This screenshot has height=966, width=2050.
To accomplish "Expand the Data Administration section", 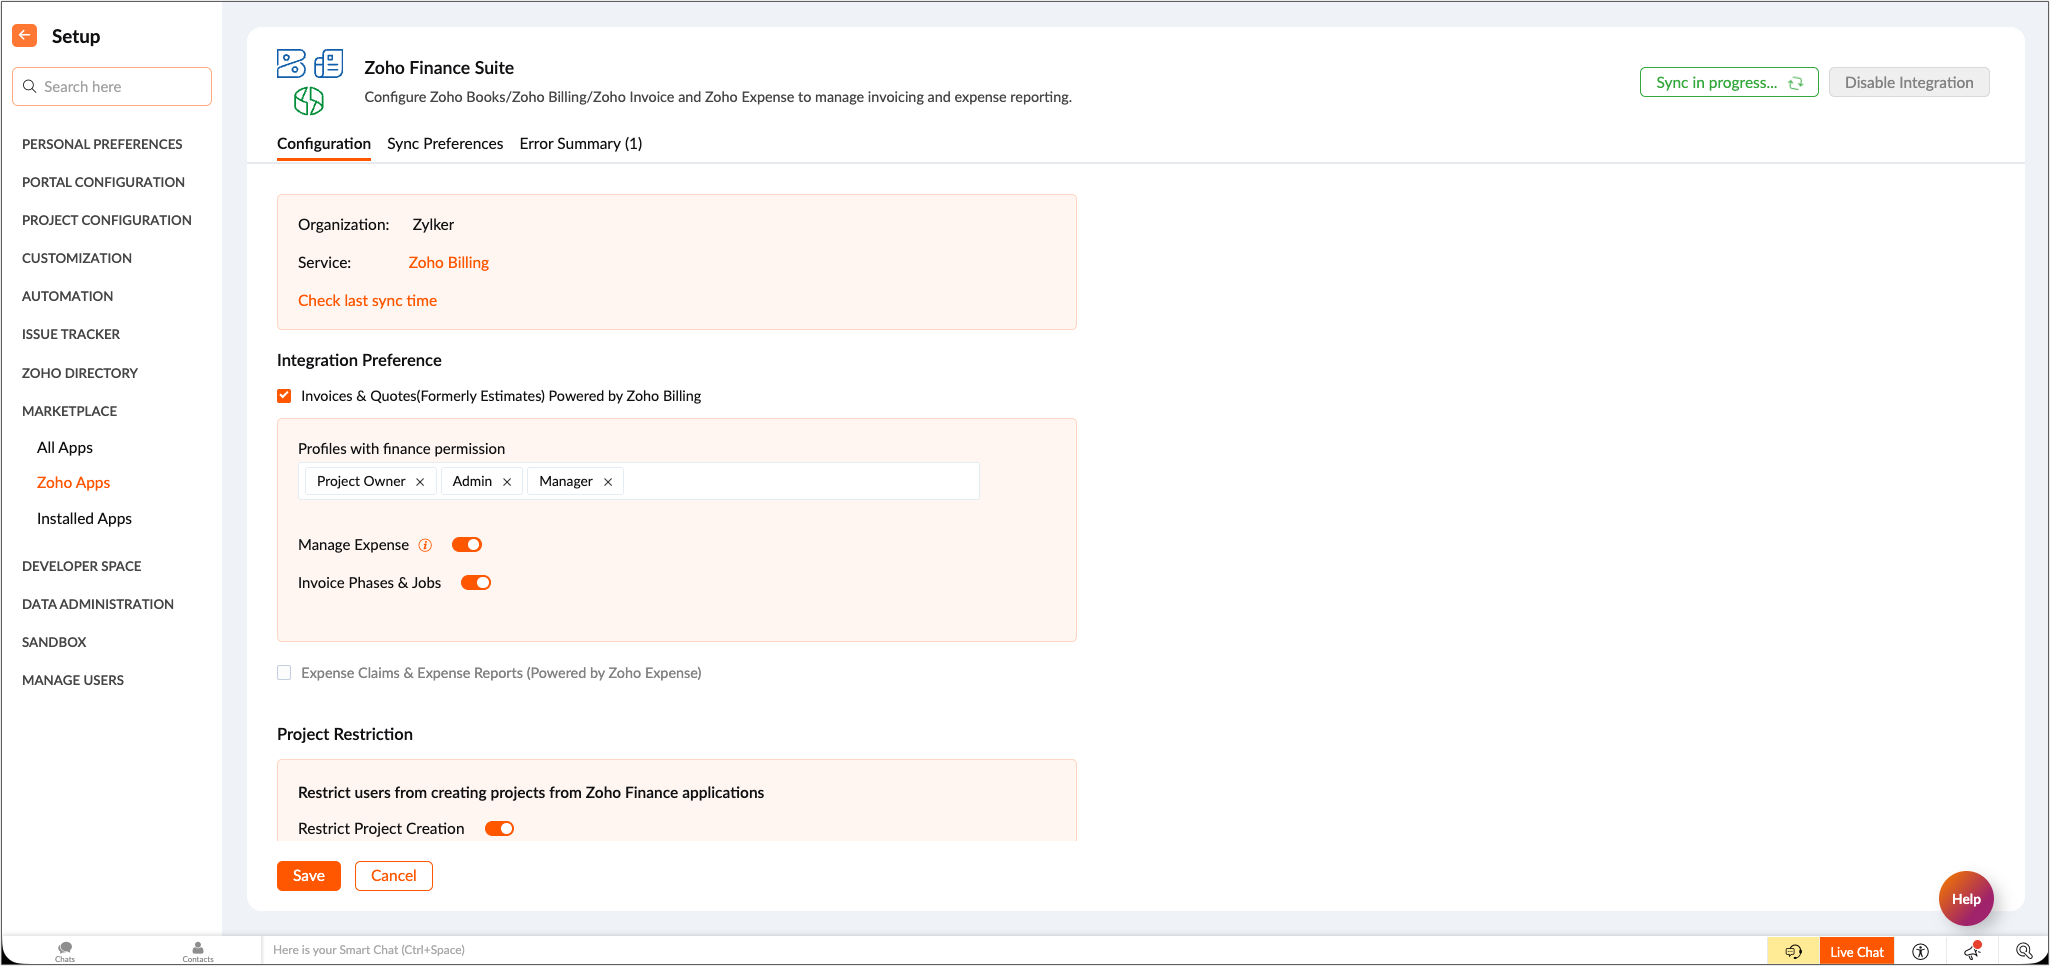I will 98,604.
